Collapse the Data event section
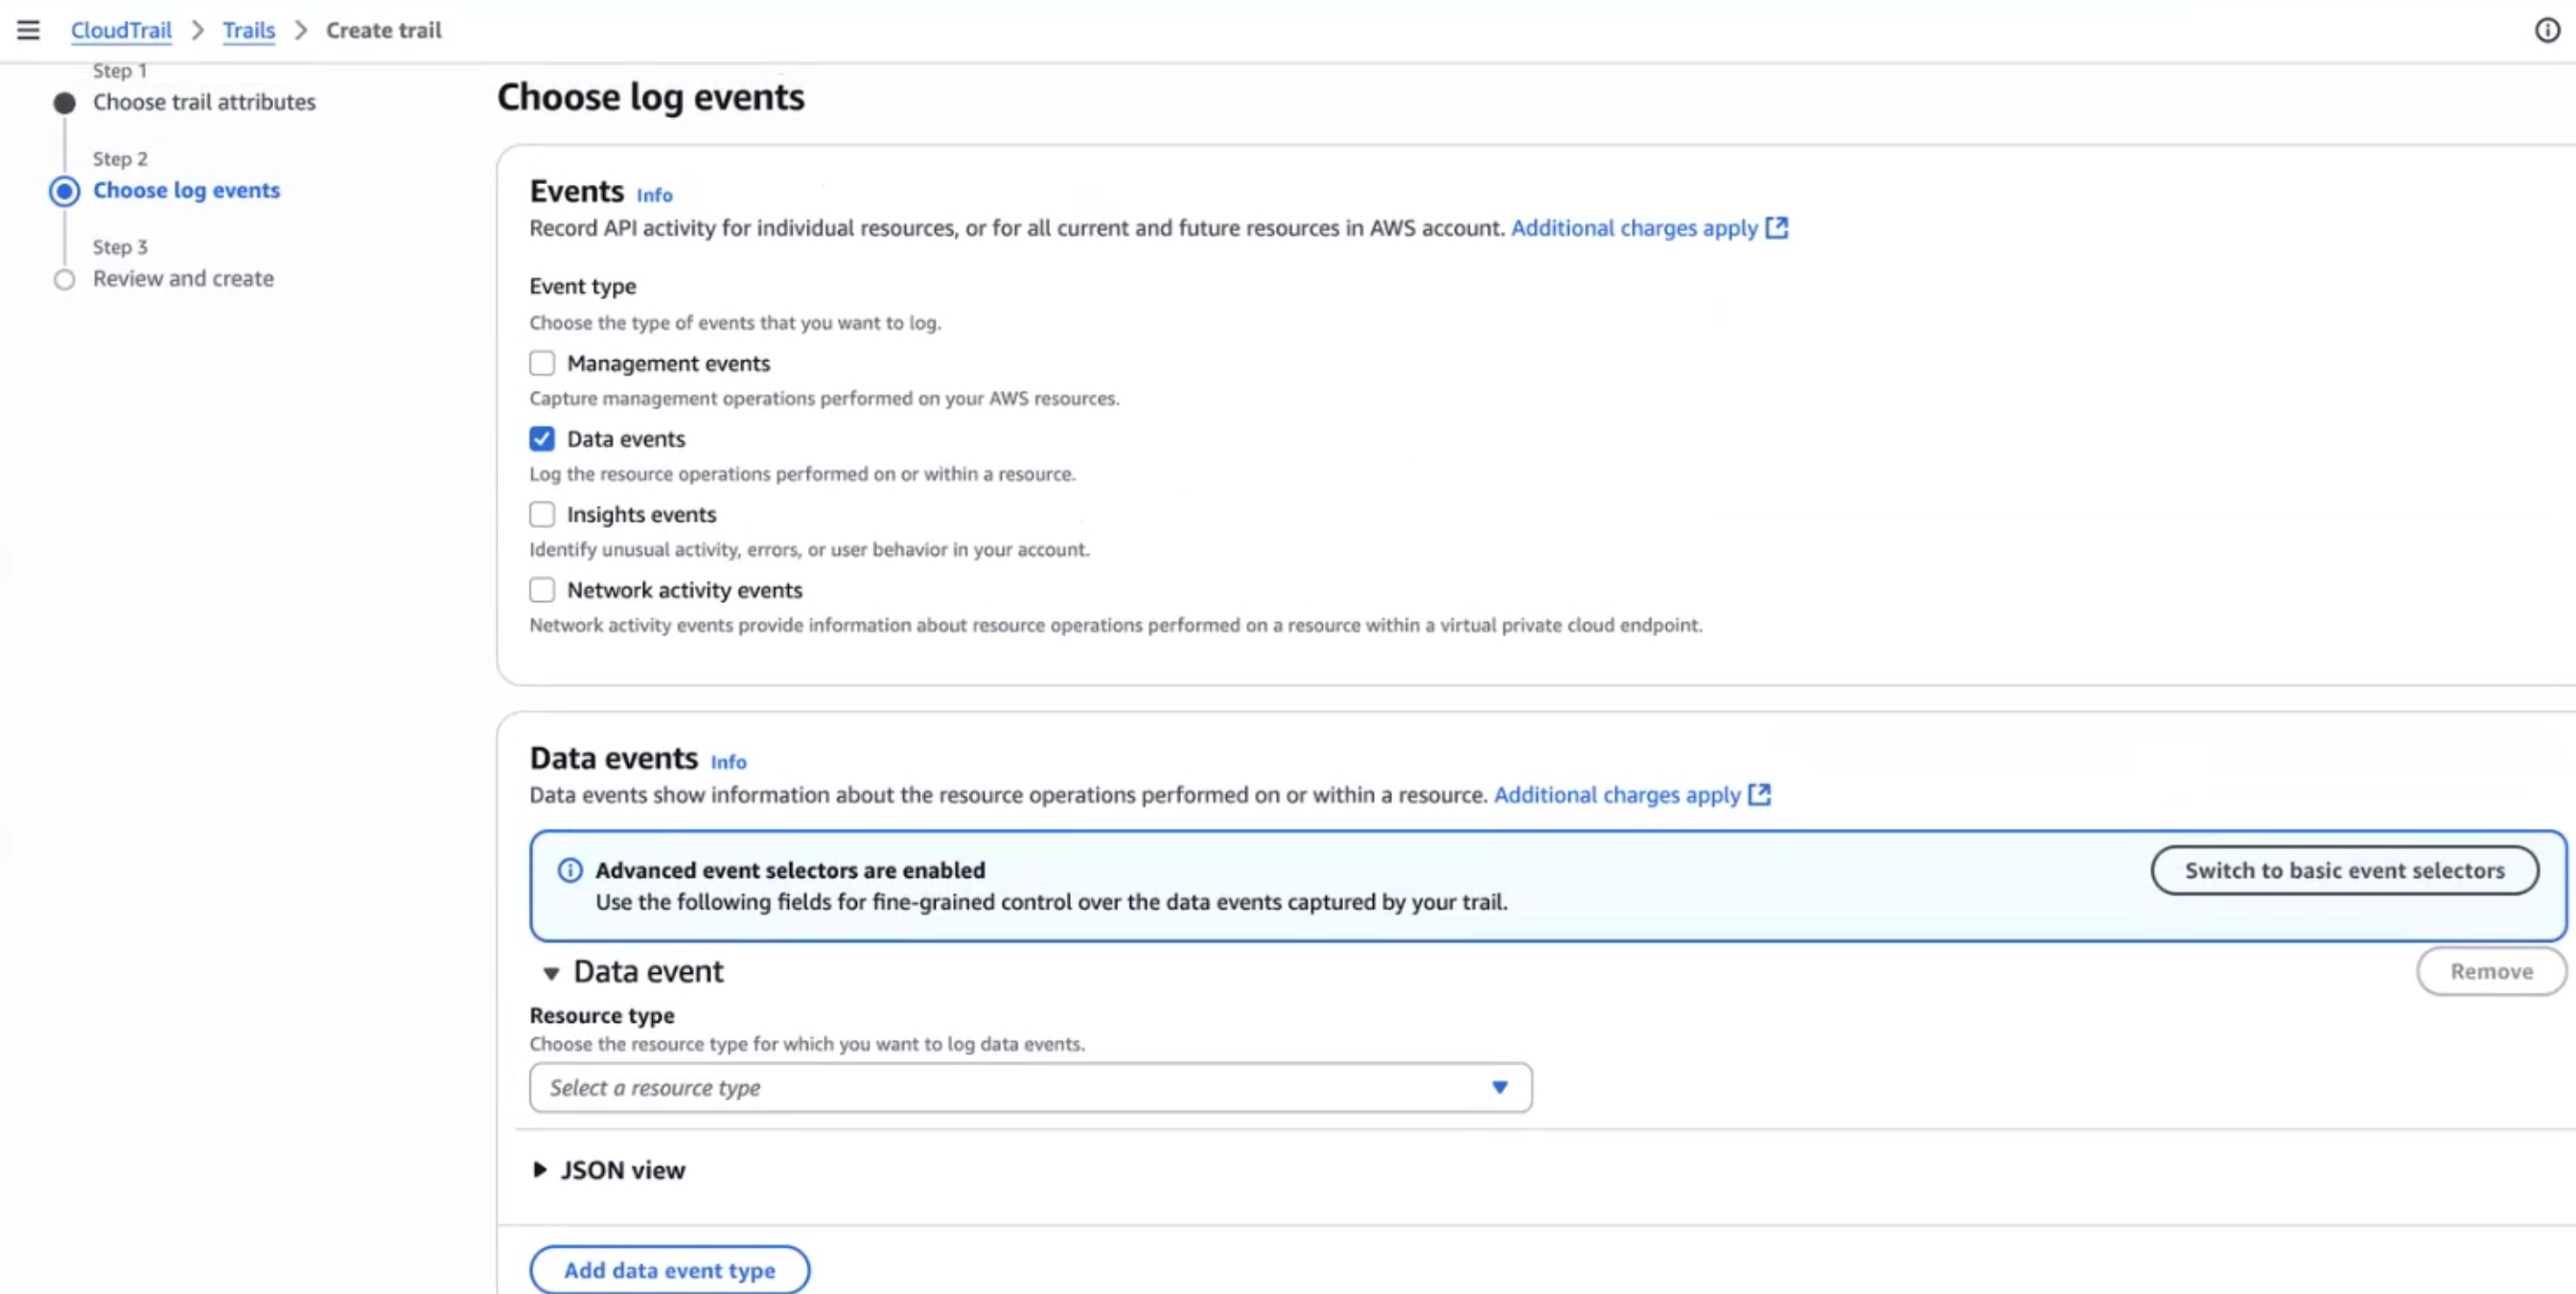This screenshot has height=1294, width=2576. point(551,972)
